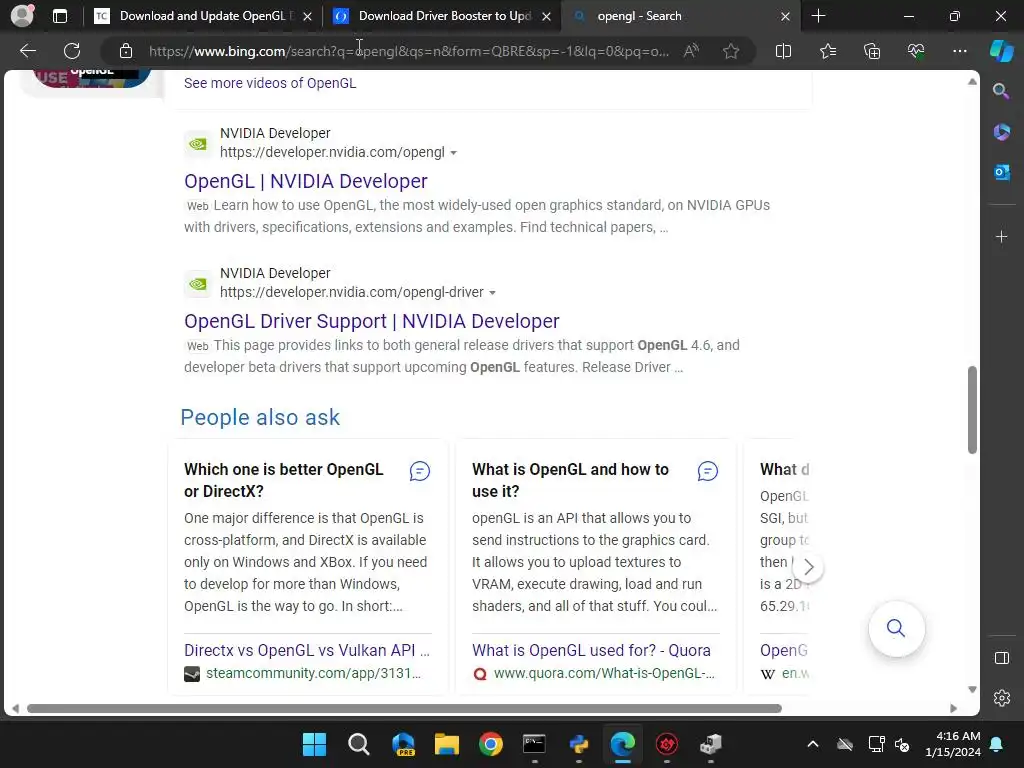Close the 'opengl - Search' tab

[x=786, y=16]
